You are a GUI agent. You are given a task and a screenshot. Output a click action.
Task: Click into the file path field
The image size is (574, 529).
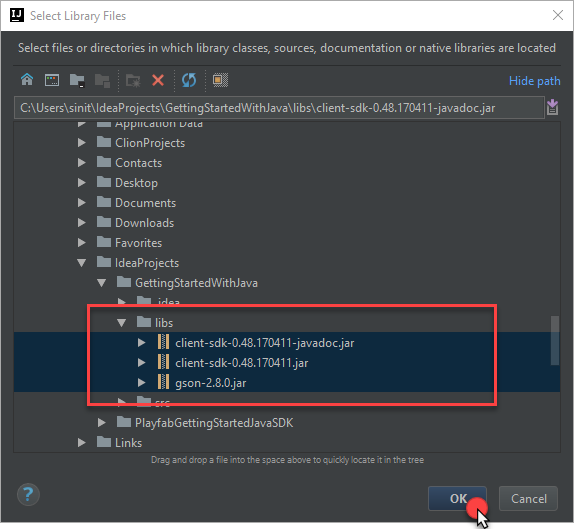279,108
